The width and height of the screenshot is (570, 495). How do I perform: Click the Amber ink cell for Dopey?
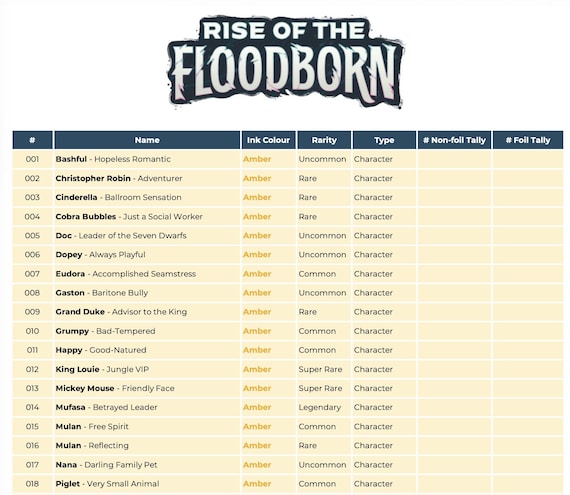click(268, 255)
